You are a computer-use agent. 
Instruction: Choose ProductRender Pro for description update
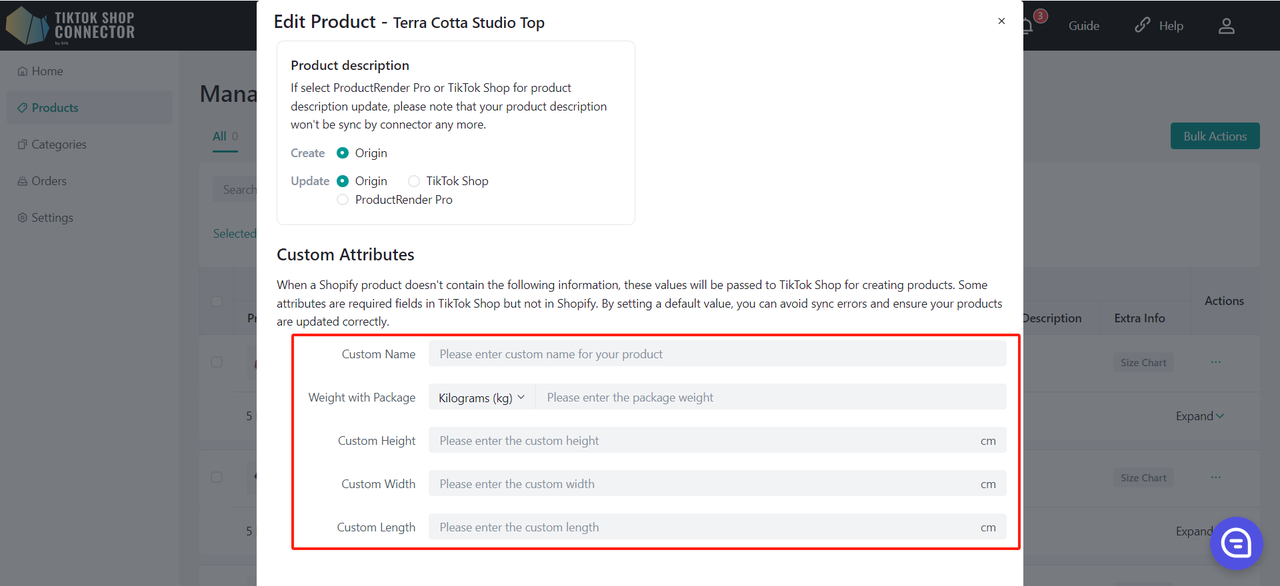[x=343, y=200]
